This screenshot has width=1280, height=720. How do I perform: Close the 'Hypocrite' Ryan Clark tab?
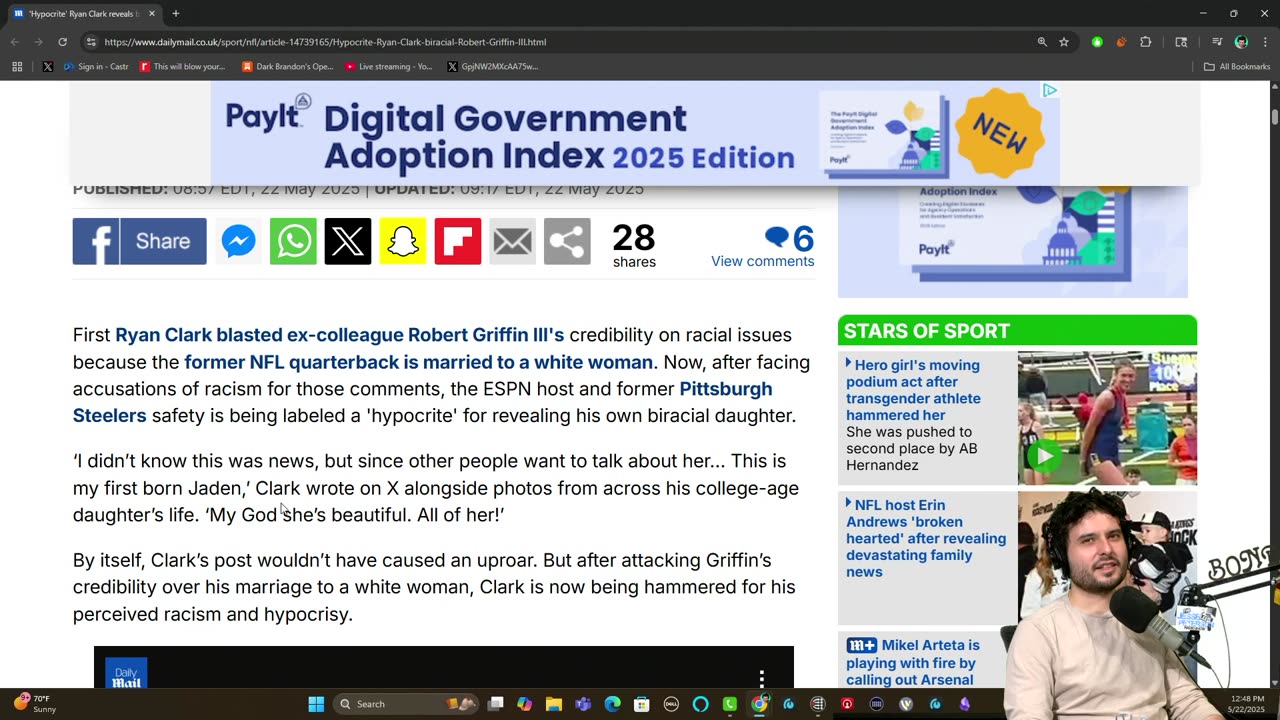[x=152, y=14]
